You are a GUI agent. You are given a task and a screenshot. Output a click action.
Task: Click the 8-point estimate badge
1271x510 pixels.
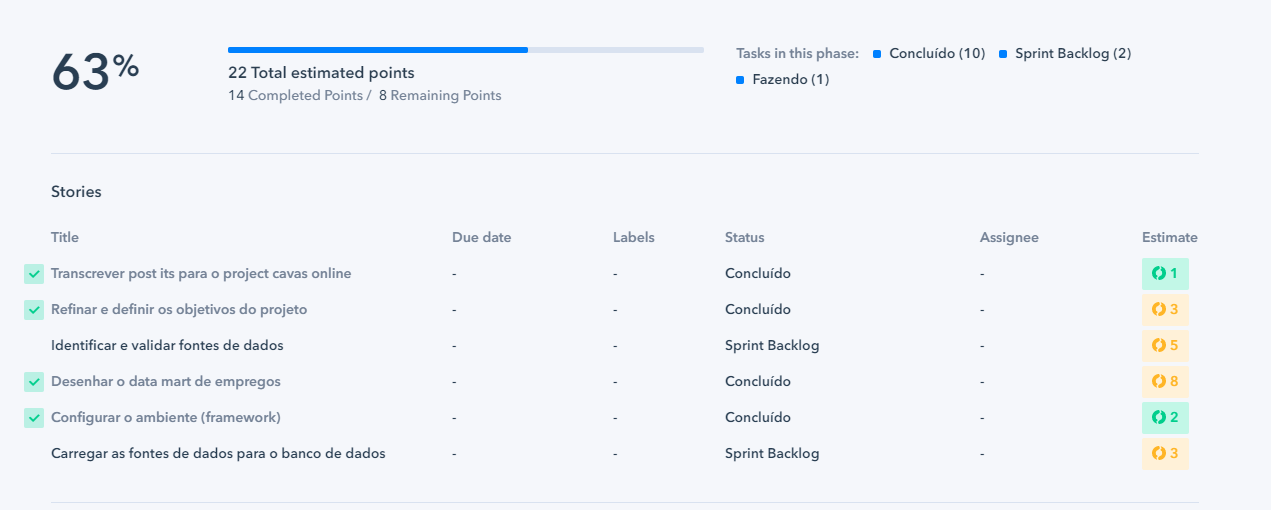1165,381
